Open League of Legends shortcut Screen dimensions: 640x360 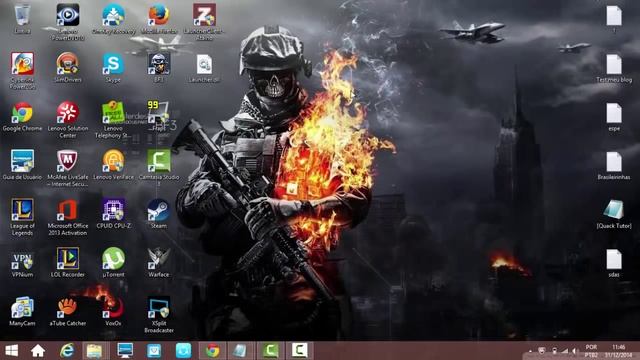[x=22, y=217]
